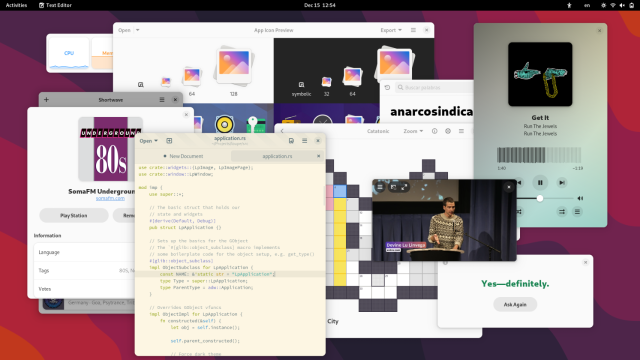Select the CPU tab in system monitor
This screenshot has width=640, height=360.
click(69, 53)
